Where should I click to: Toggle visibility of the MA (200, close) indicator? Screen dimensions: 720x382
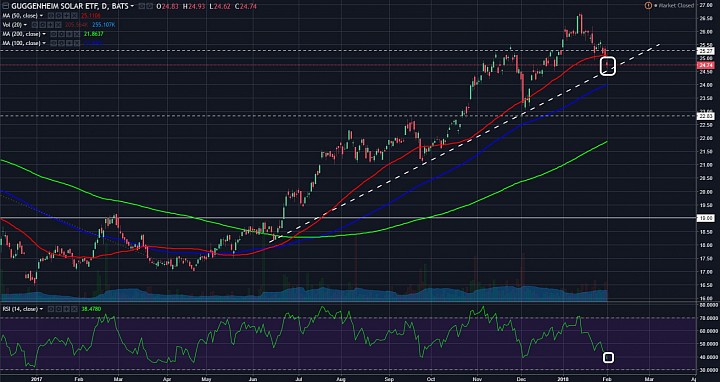54,34
